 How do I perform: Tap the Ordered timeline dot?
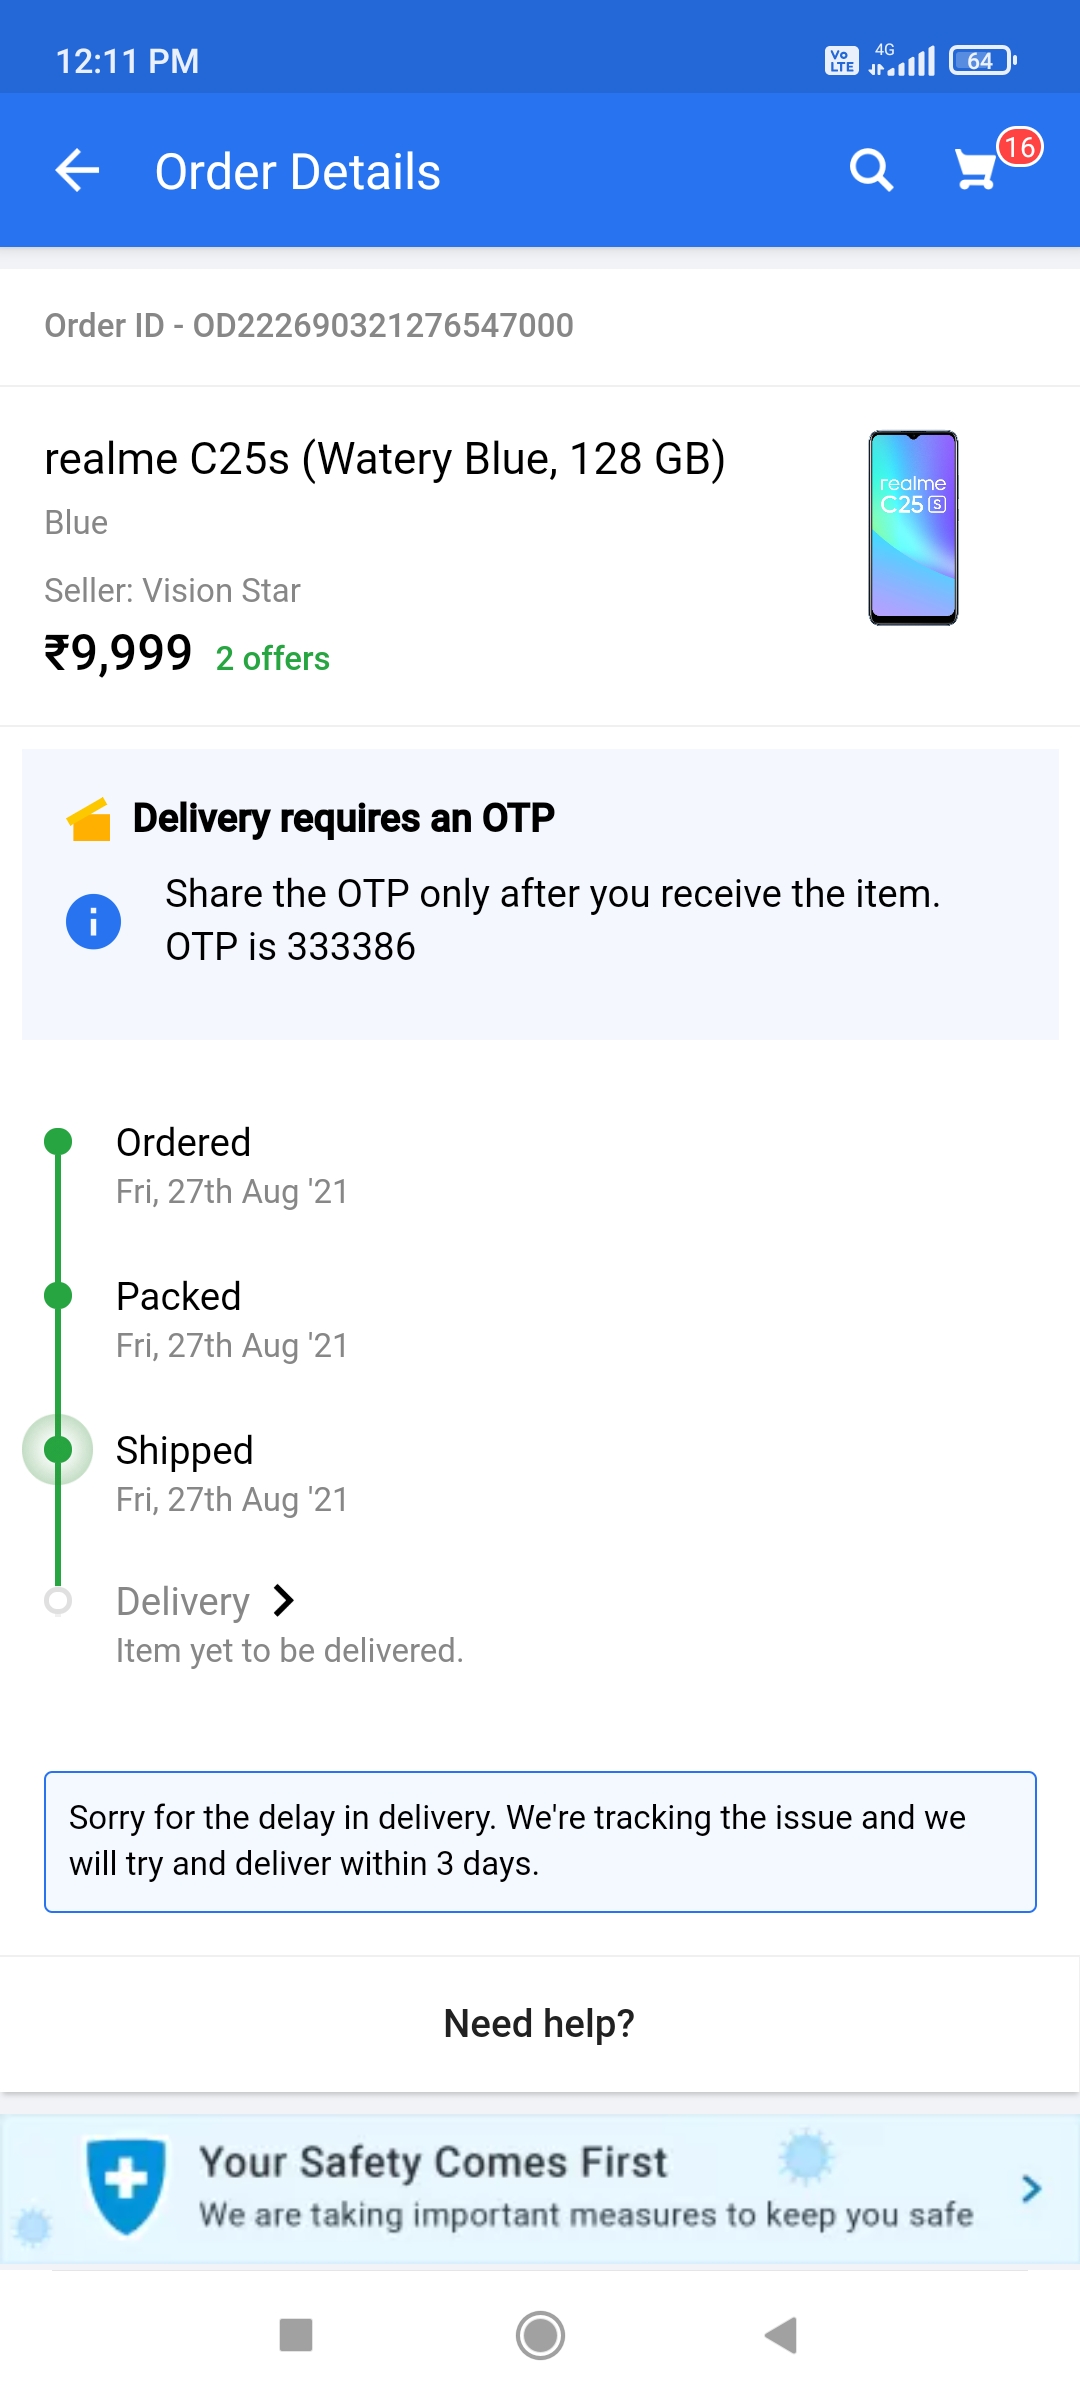[x=58, y=1142]
